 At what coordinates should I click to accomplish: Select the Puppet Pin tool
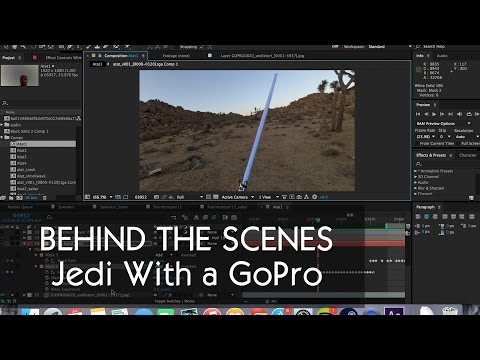127,47
